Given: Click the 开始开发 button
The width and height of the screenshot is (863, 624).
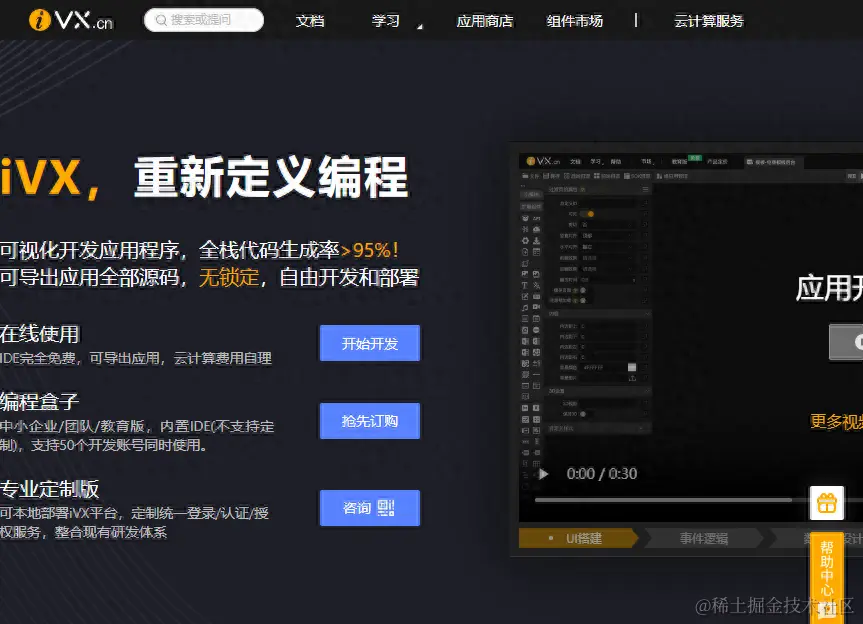Looking at the screenshot, I should (370, 343).
